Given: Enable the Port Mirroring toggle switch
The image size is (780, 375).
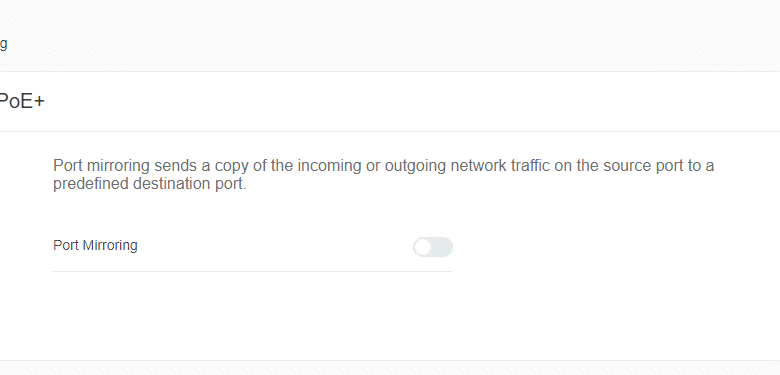Looking at the screenshot, I should coord(433,247).
